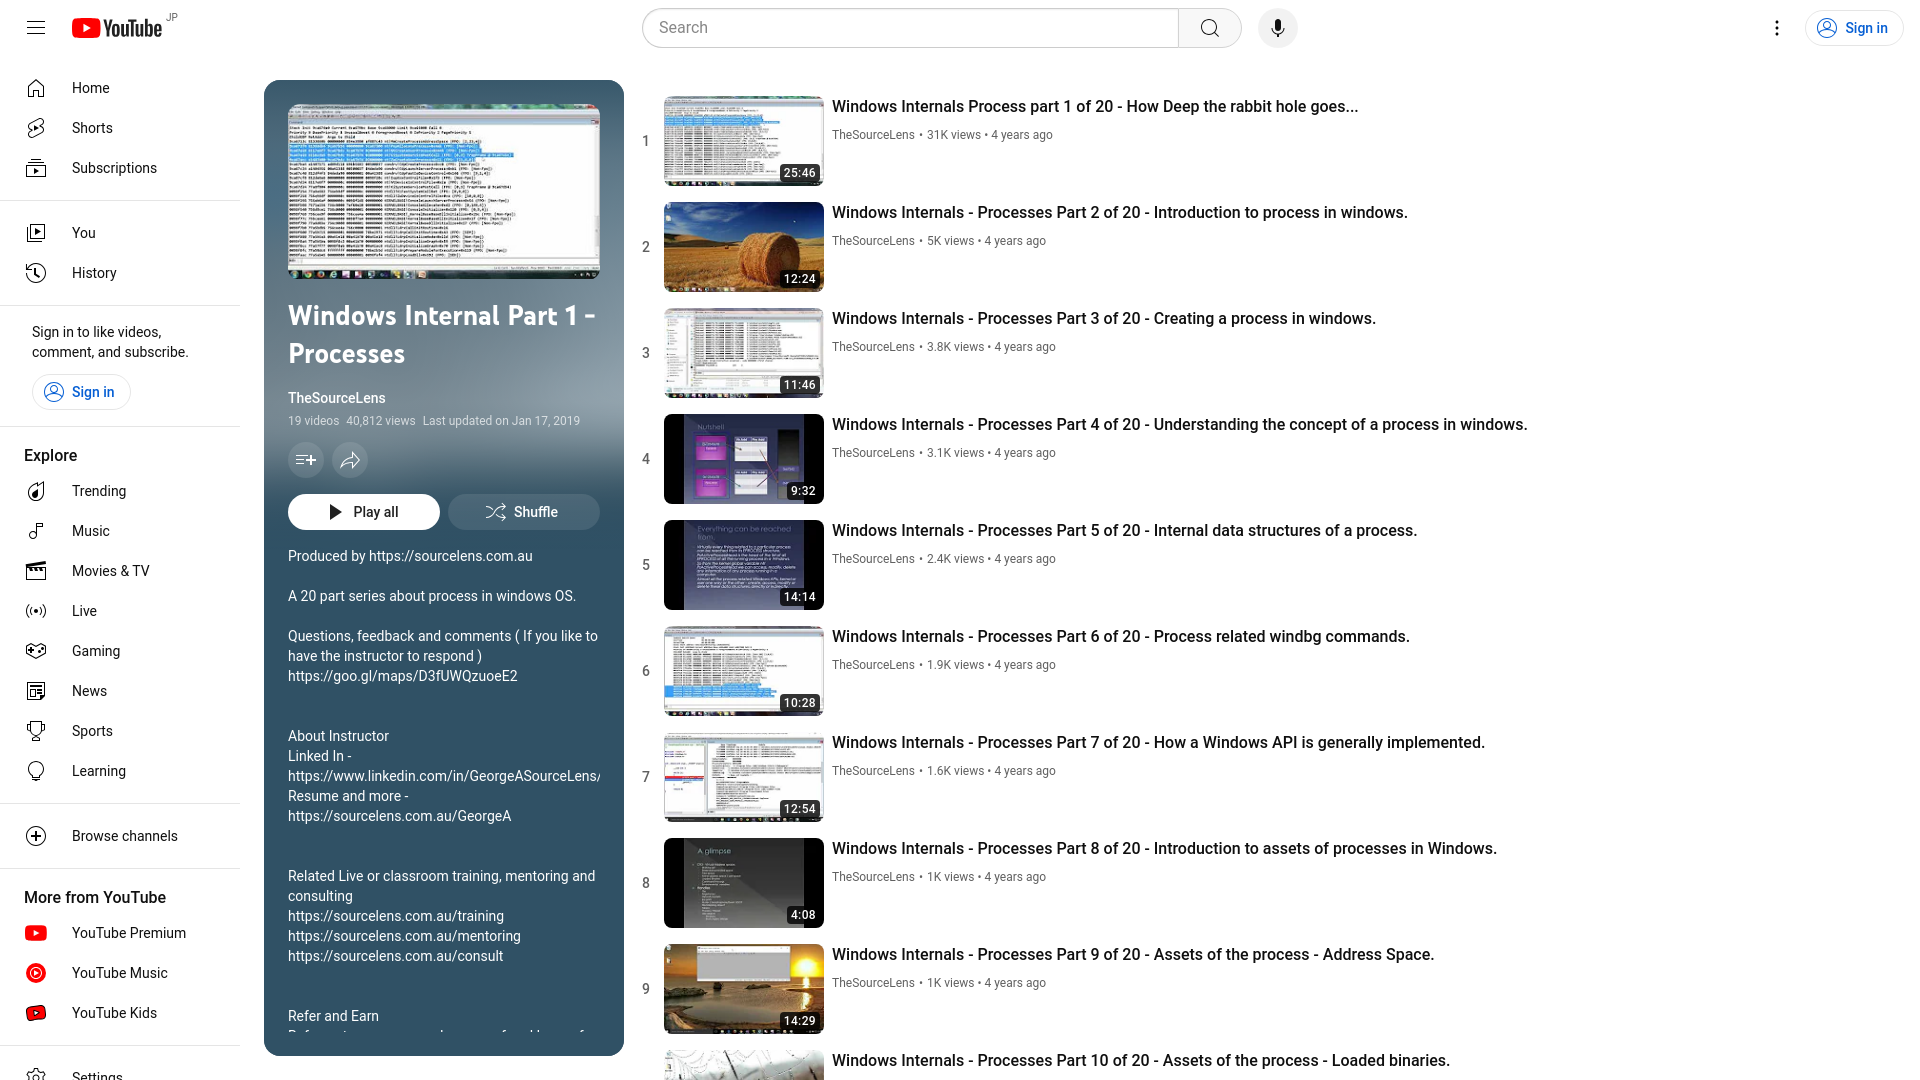Open YouTube Kids

(x=120, y=1013)
